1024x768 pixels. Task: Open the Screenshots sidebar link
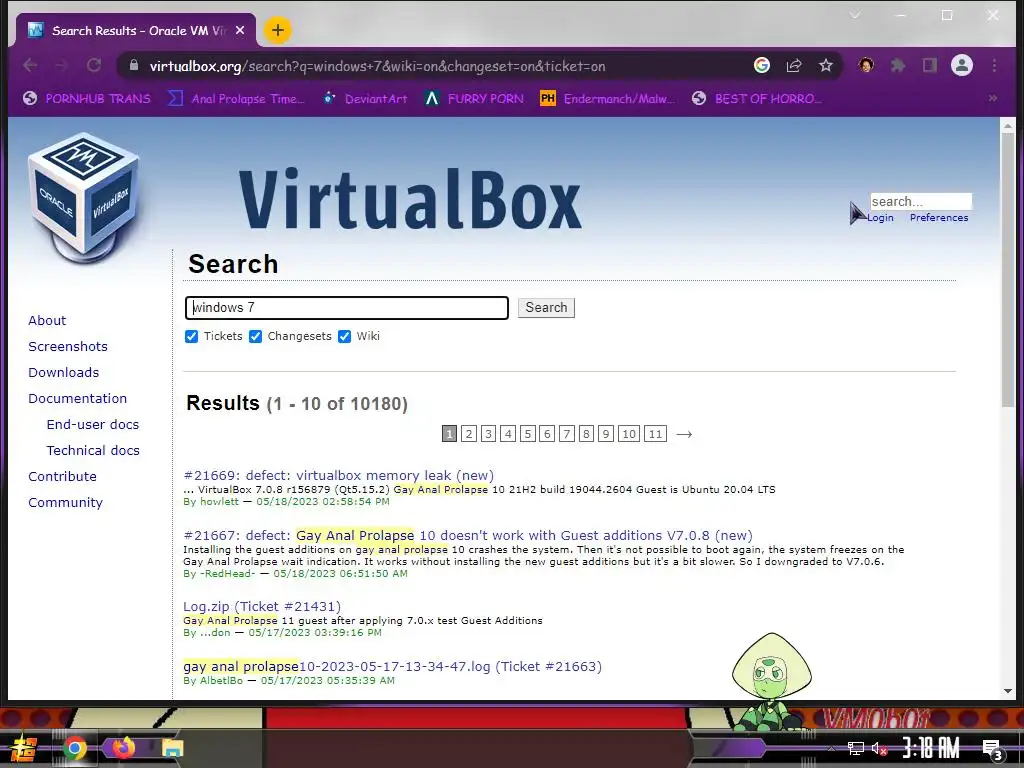coord(68,347)
